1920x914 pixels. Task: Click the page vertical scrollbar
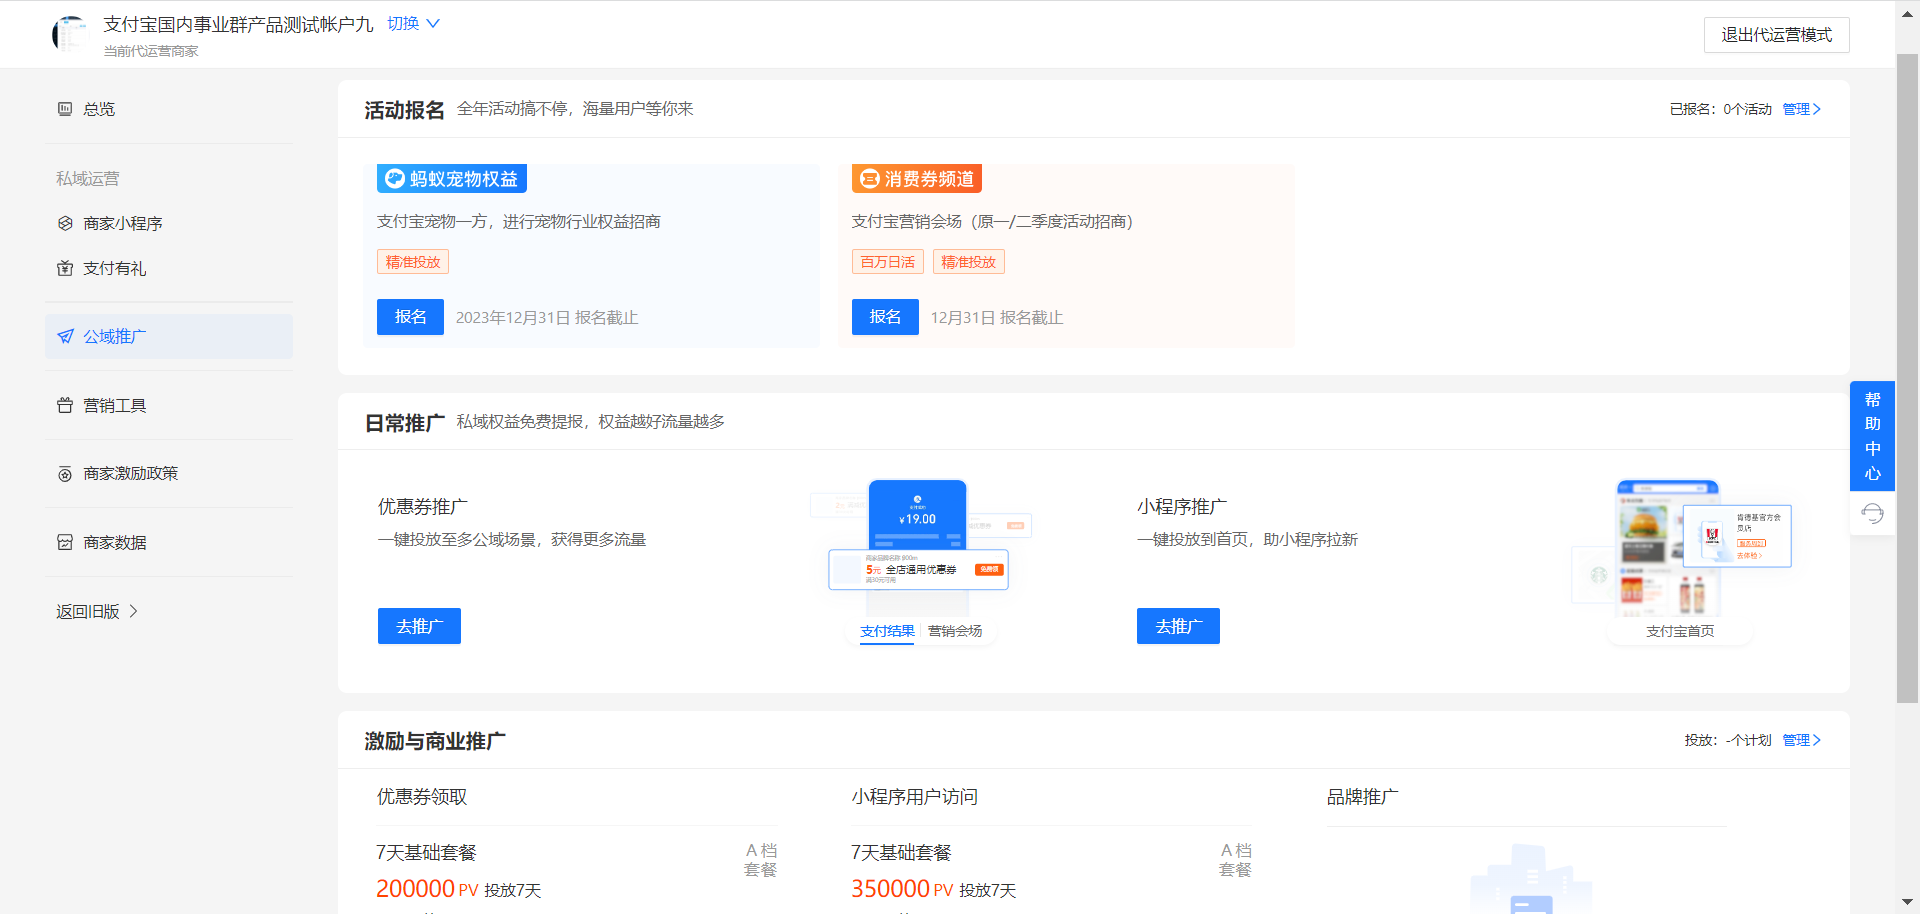pos(1907,380)
